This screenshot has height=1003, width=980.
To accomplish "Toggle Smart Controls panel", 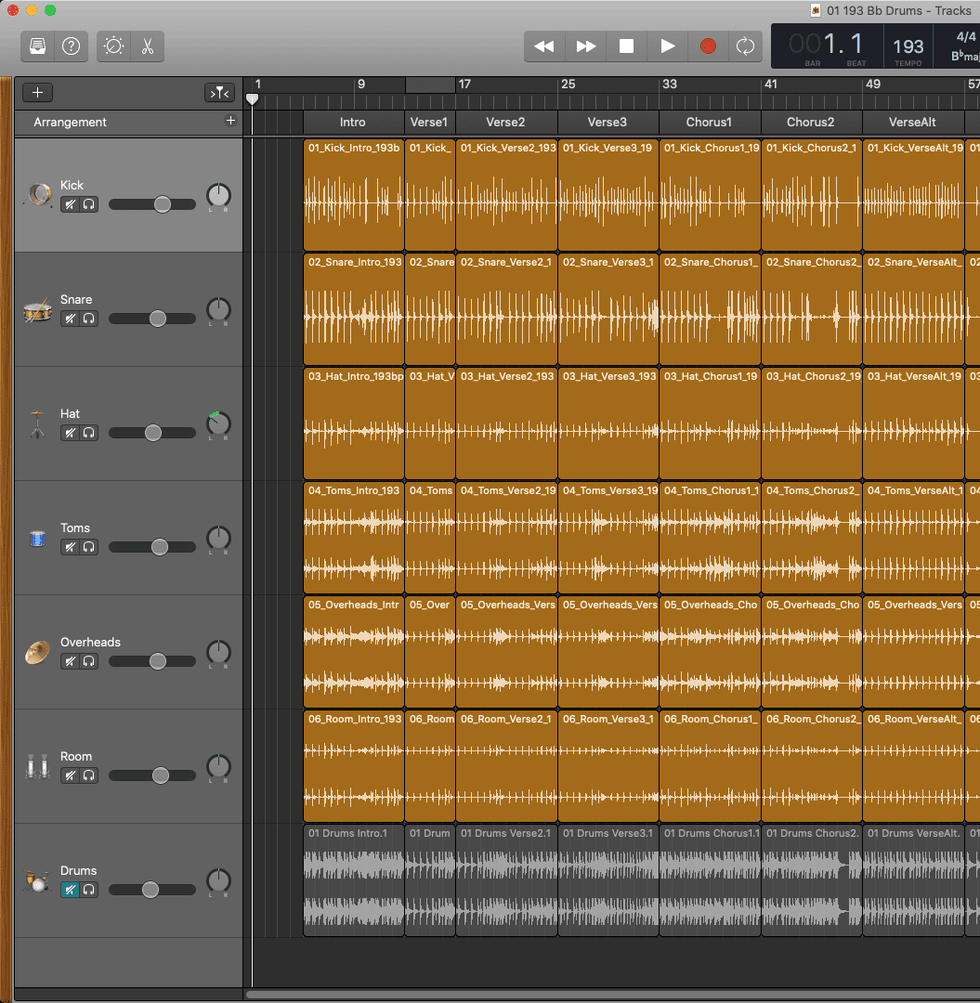I will (x=114, y=46).
